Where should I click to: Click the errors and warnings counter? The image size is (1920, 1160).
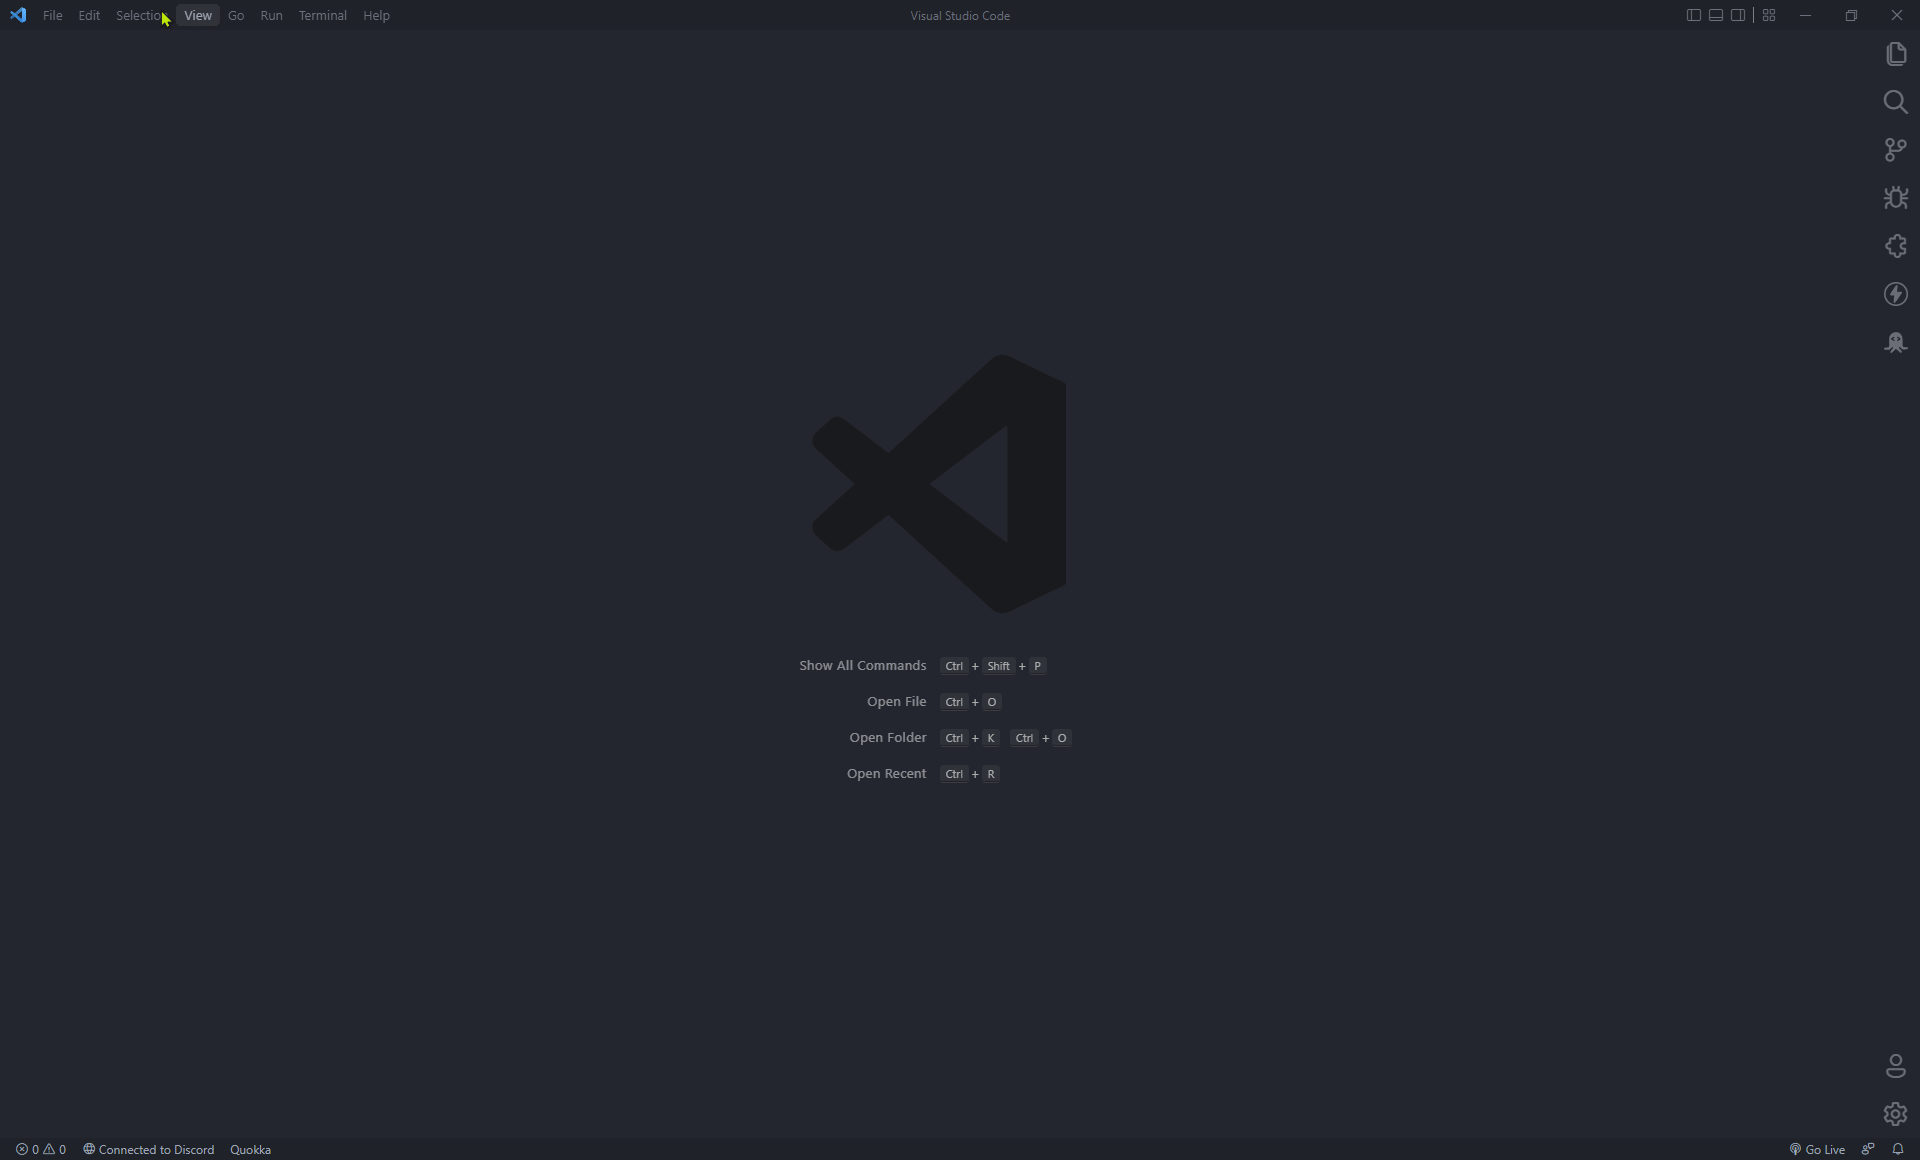click(x=40, y=1149)
